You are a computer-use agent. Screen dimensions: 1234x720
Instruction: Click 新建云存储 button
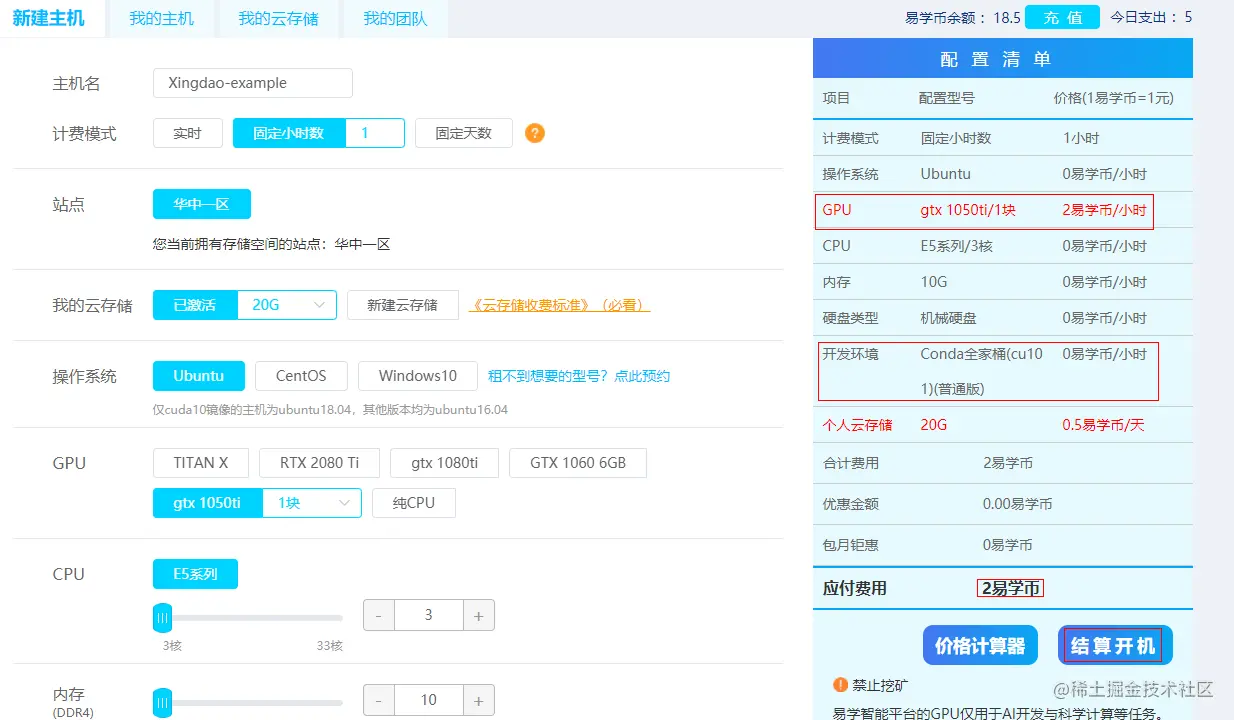click(403, 305)
